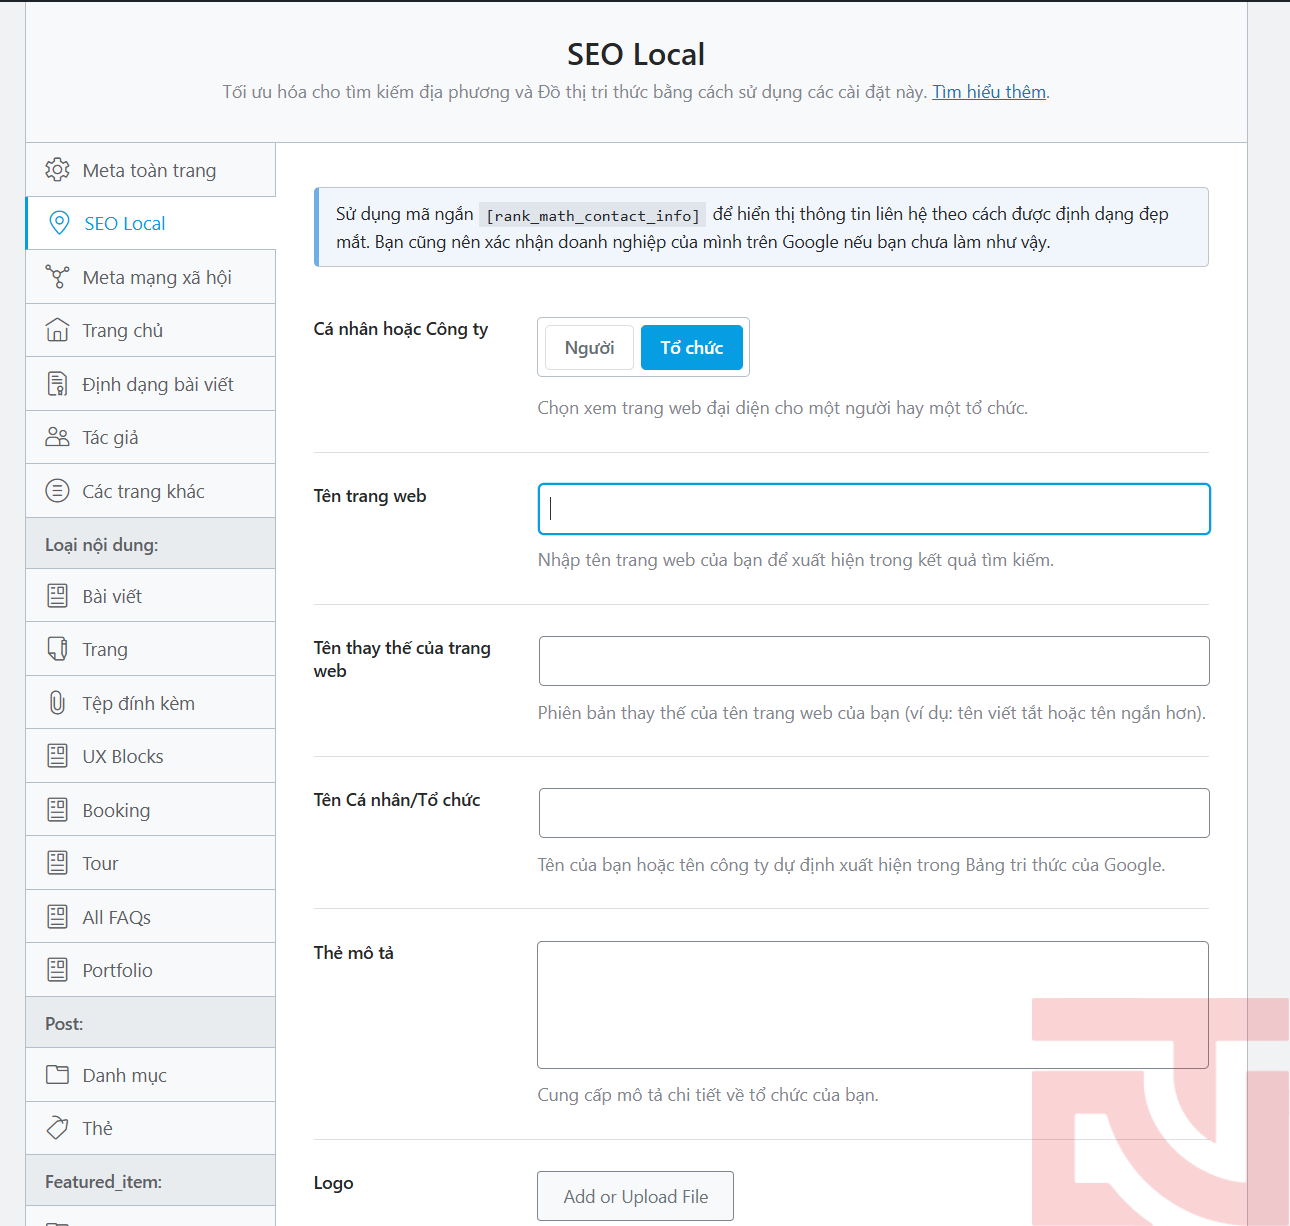Open the Bài viết content type tab
Image resolution: width=1290 pixels, height=1226 pixels.
coord(150,596)
